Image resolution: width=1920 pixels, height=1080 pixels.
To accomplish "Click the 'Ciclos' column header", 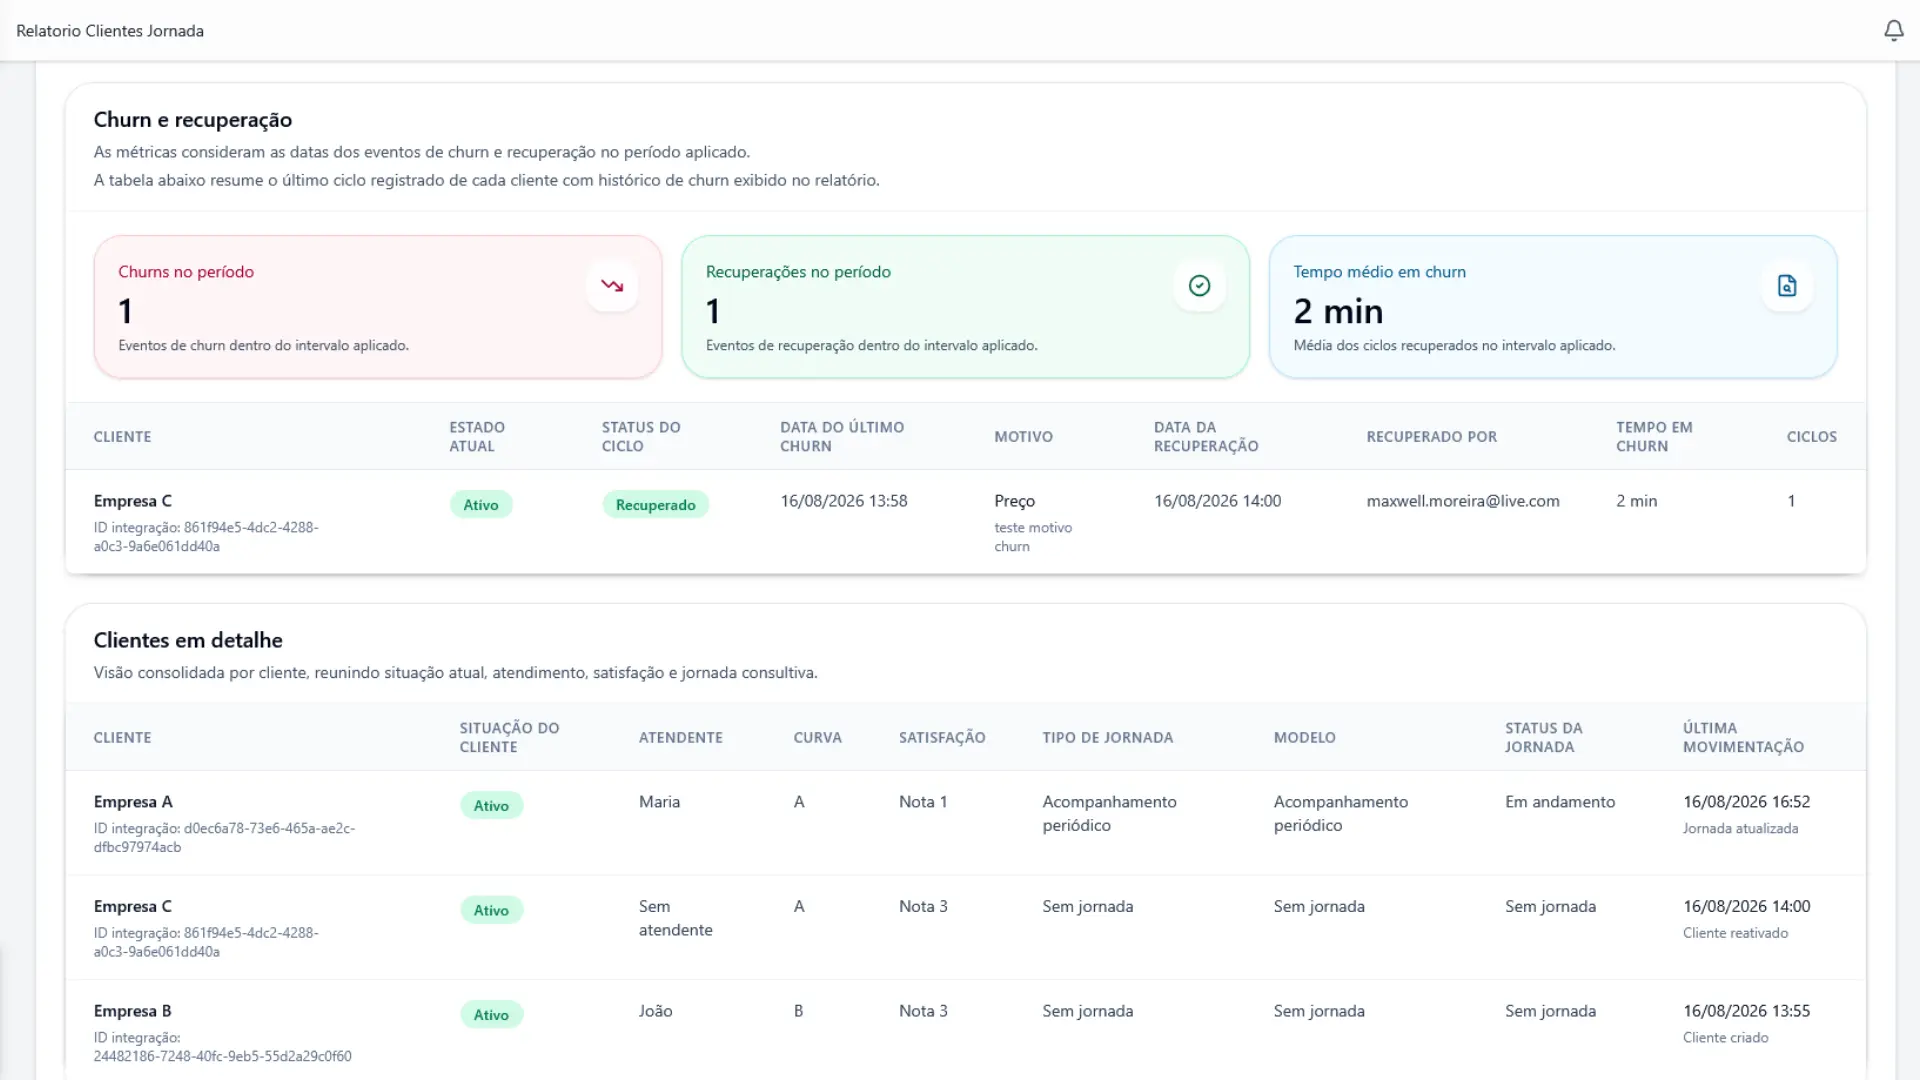I will coord(1811,437).
